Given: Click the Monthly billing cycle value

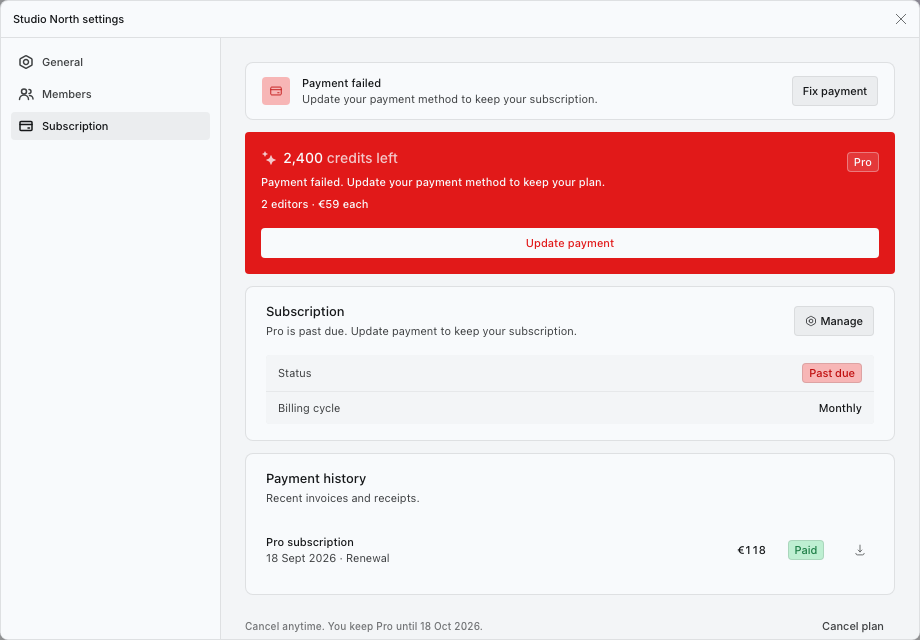Looking at the screenshot, I should pyautogui.click(x=840, y=408).
